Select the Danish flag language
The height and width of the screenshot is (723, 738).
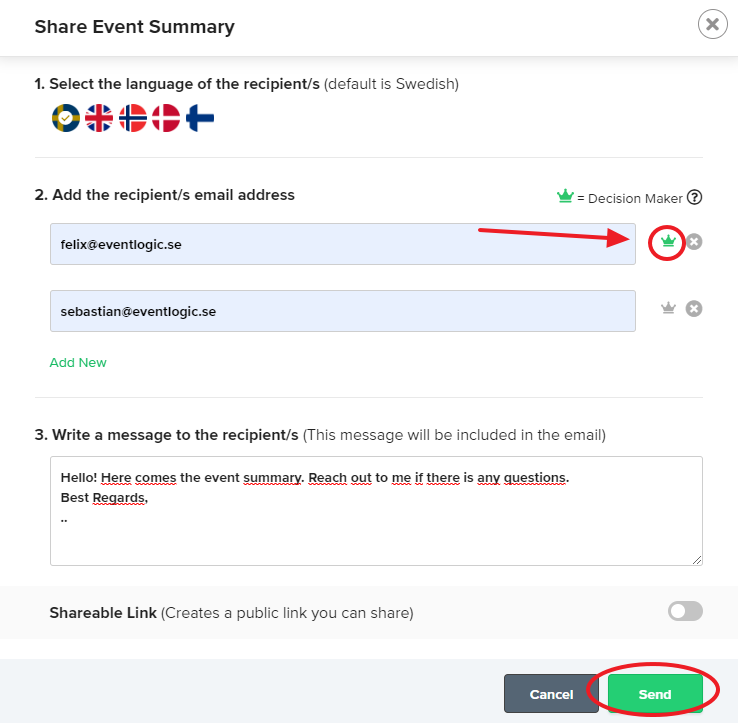tap(166, 118)
